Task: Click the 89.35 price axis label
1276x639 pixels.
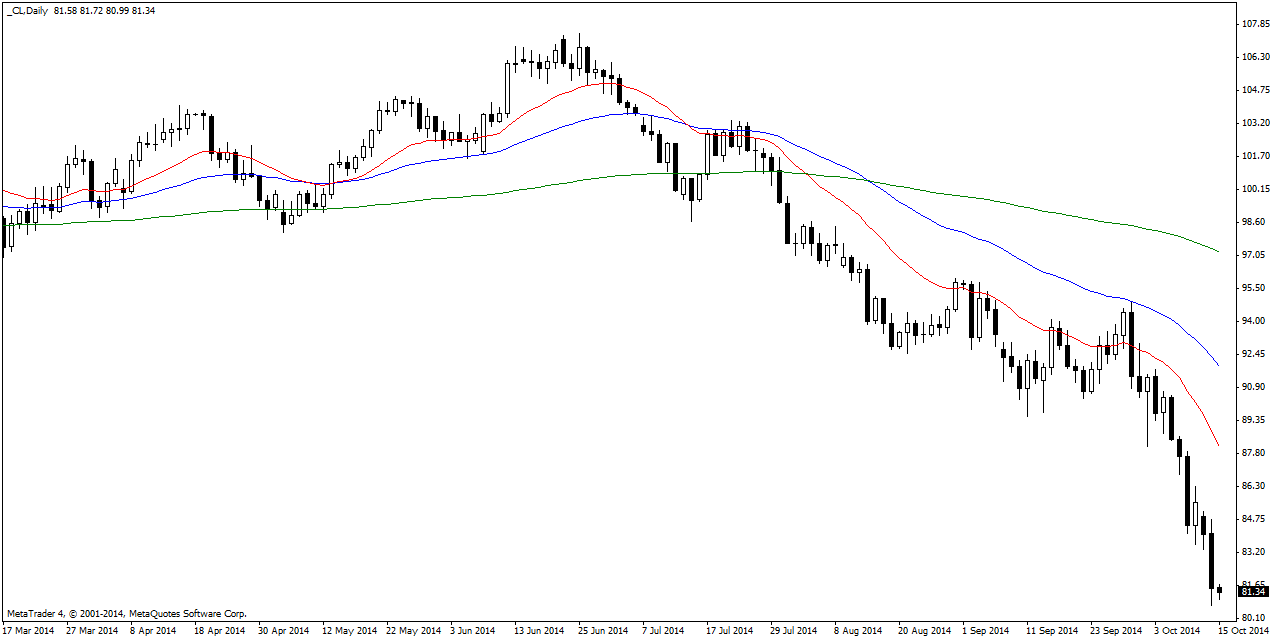Action: coord(1254,419)
